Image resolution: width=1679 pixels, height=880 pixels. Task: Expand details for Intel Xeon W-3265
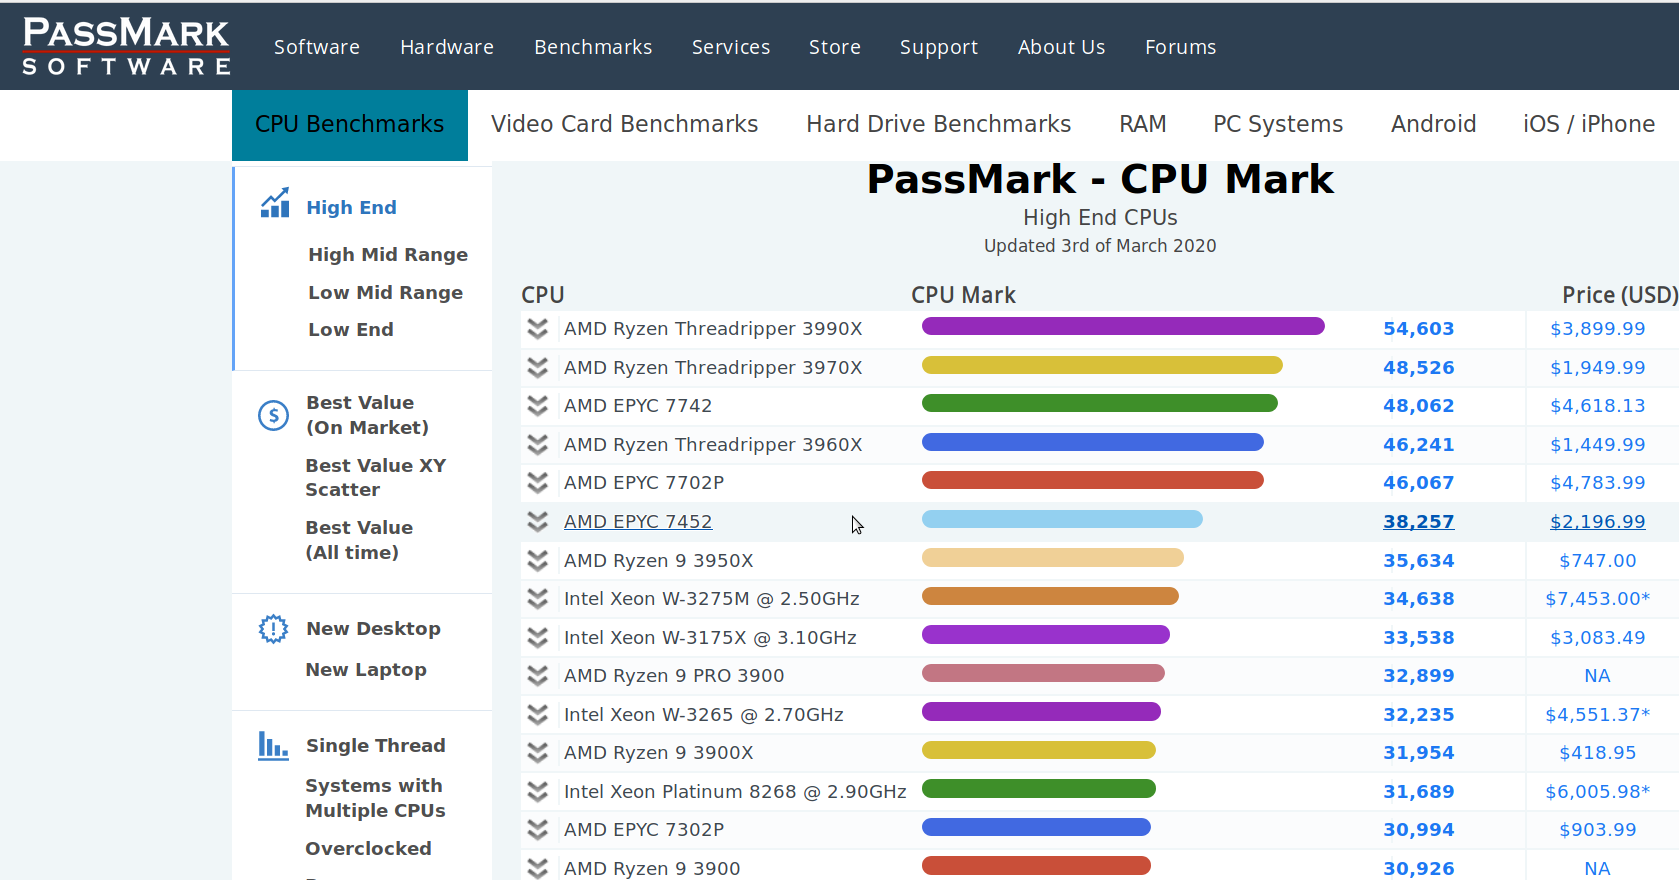[538, 715]
